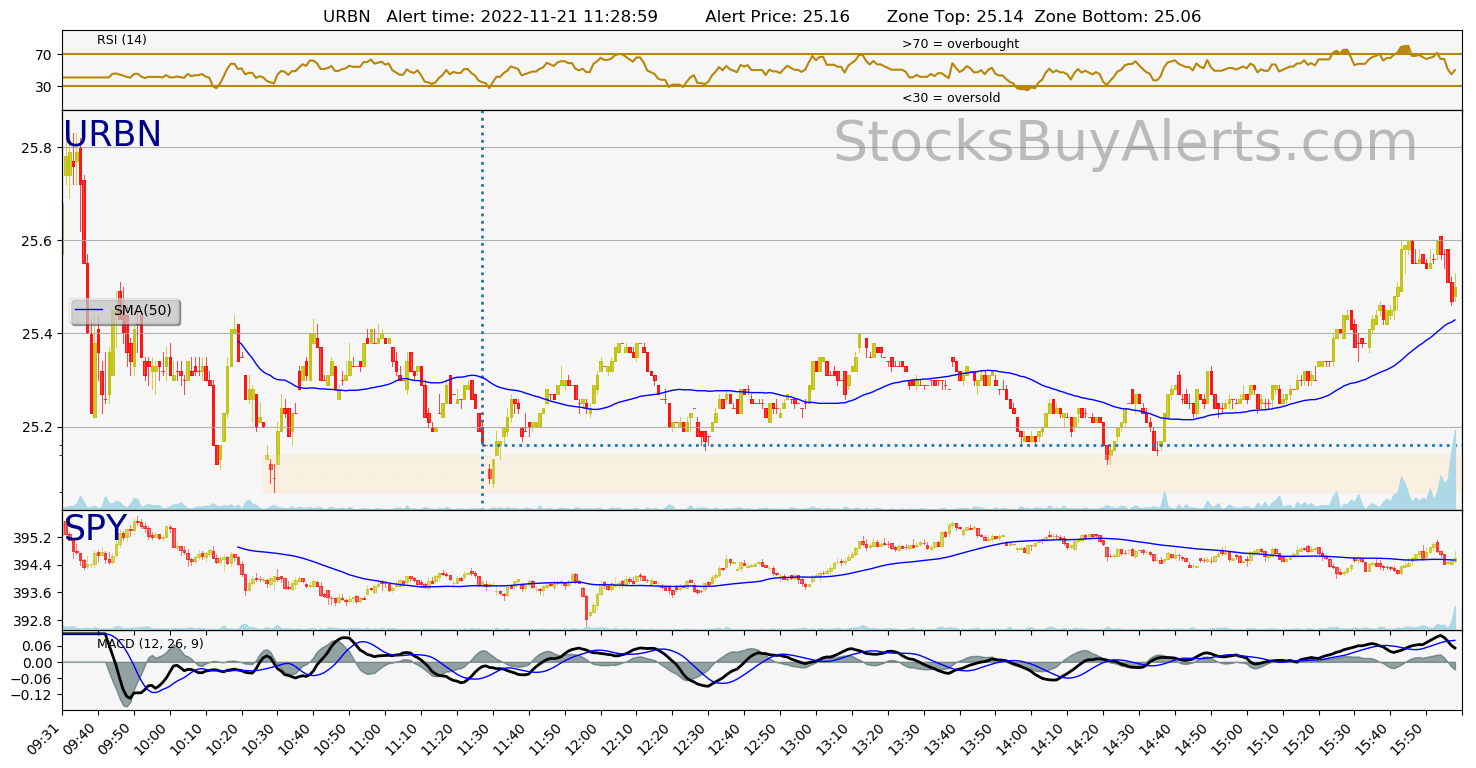This screenshot has height=768, width=1476.
Task: Click the vertical dotted alert-time line
Action: pyautogui.click(x=482, y=308)
